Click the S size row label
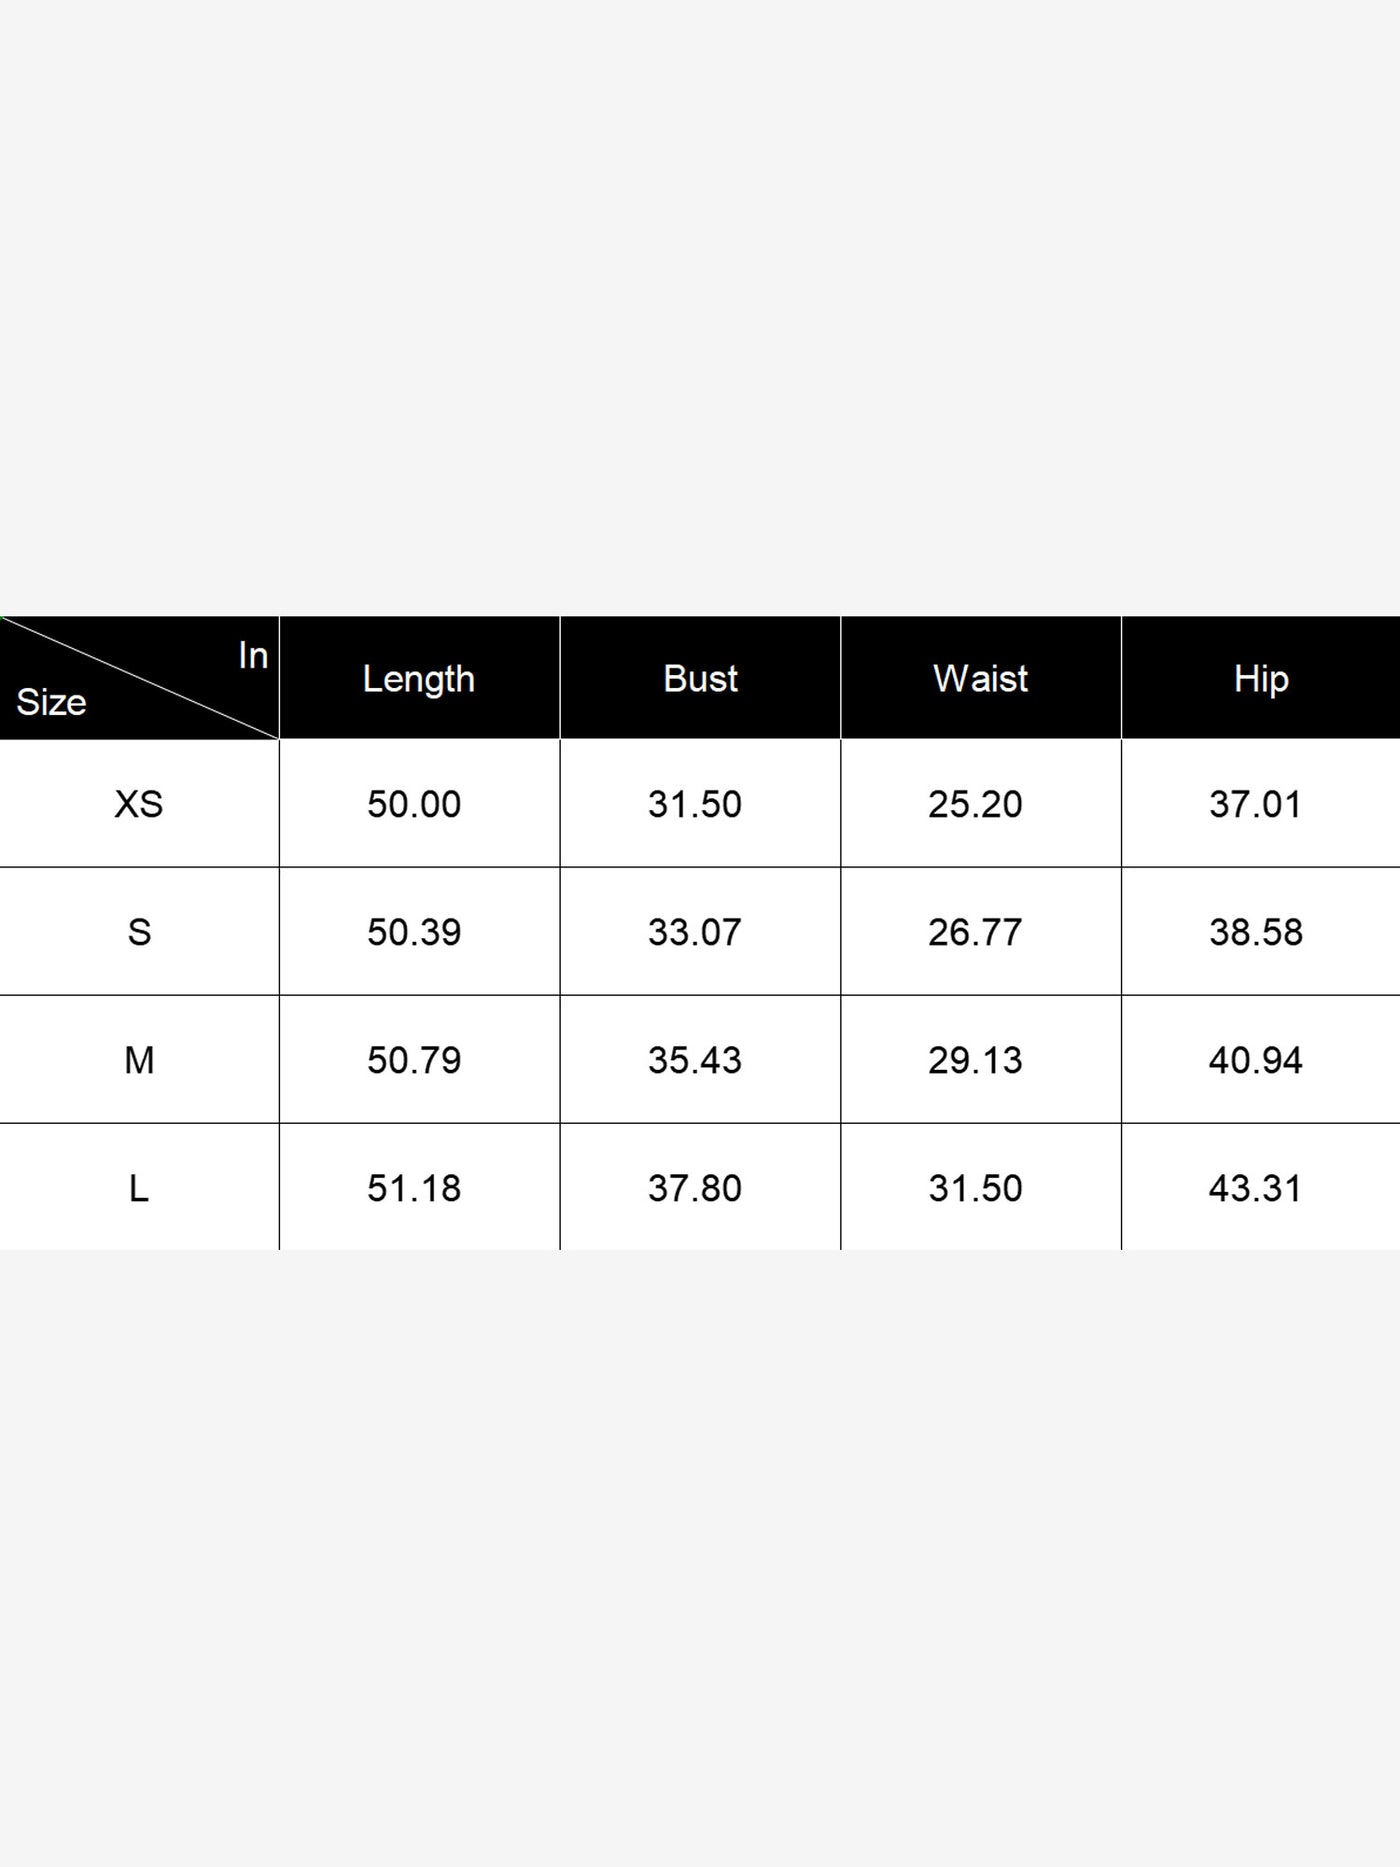Viewport: 1400px width, 1867px height. point(139,932)
